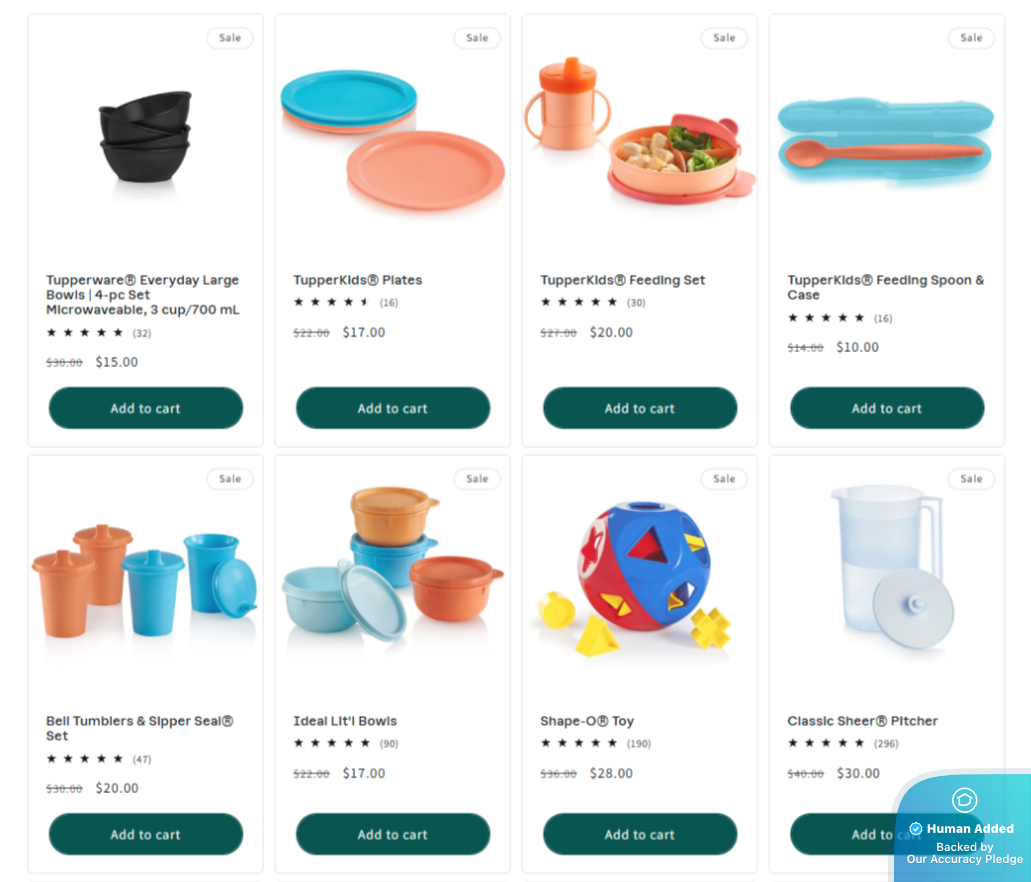Open the Classic Sheer Pitcher product title

[863, 721]
